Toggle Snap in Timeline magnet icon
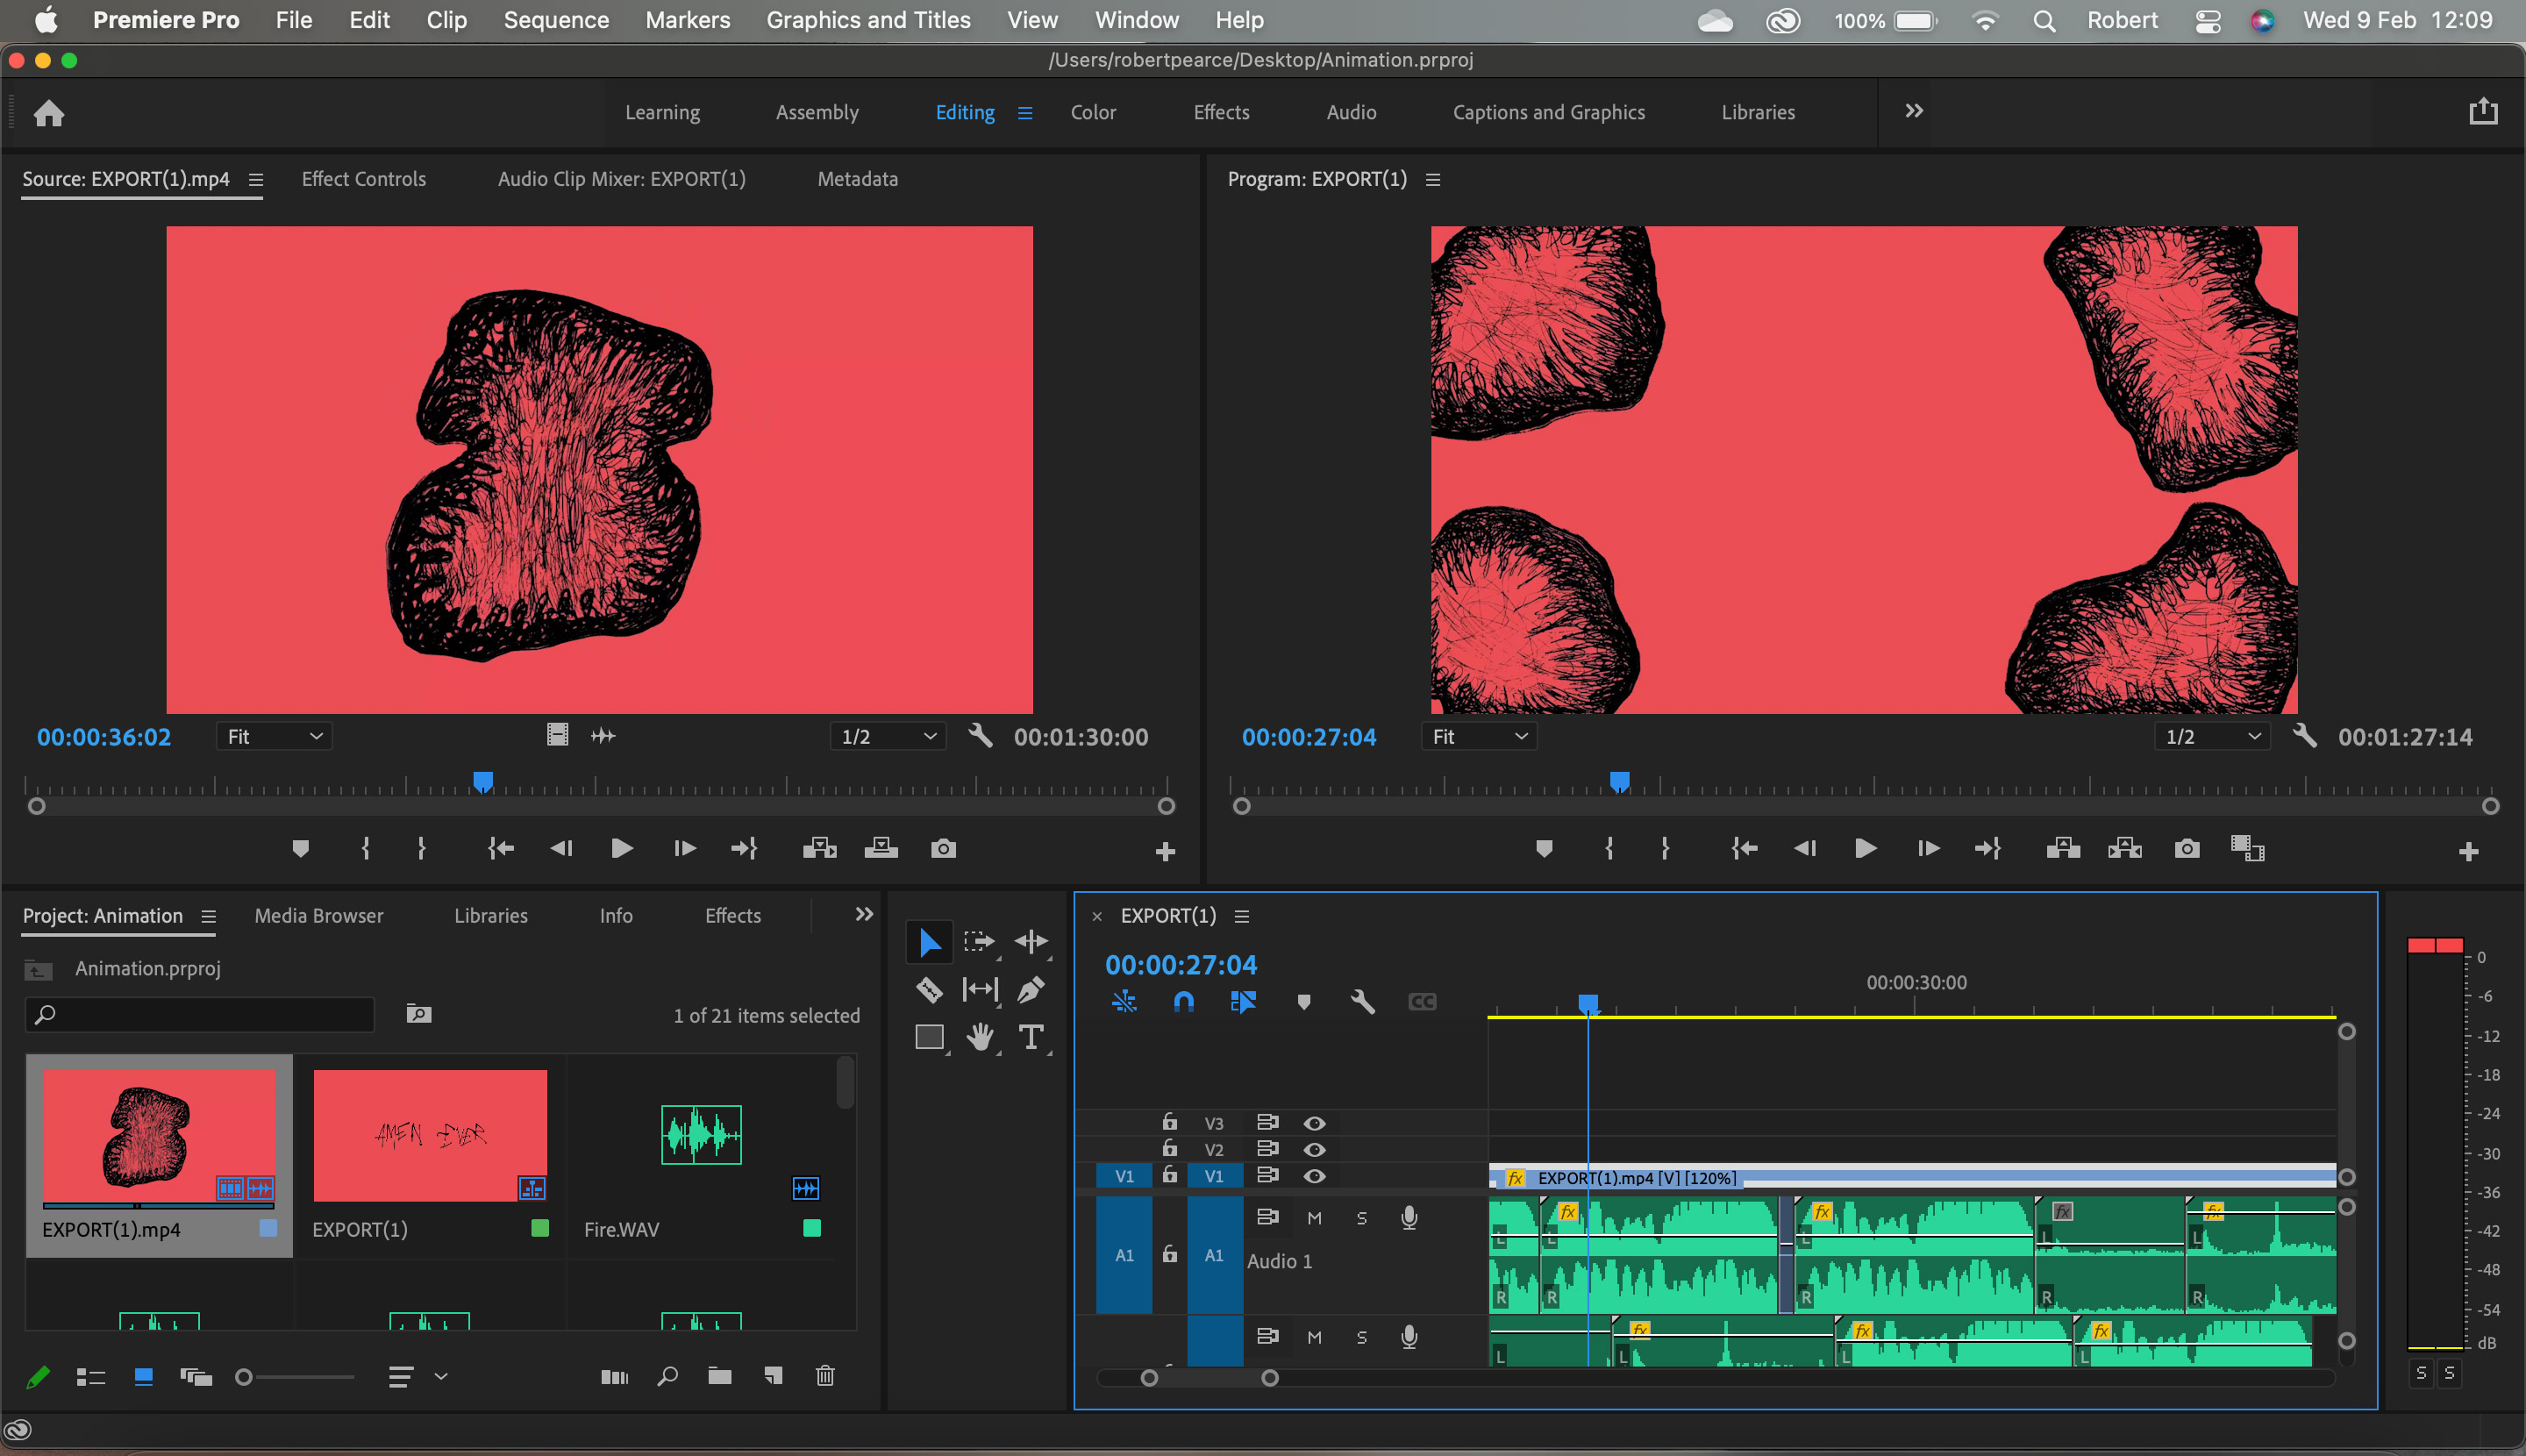Image resolution: width=2526 pixels, height=1456 pixels. pyautogui.click(x=1183, y=1002)
